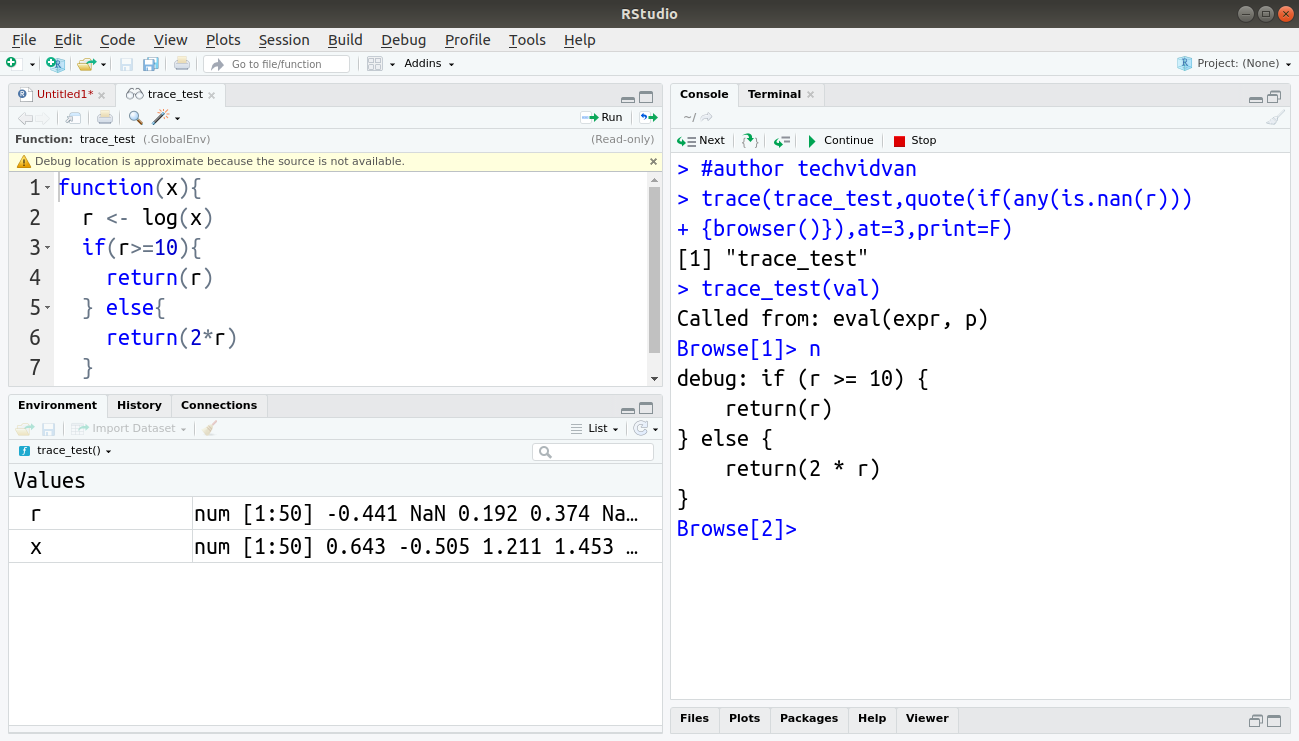Open the Tools menu
The image size is (1299, 741).
(x=527, y=40)
